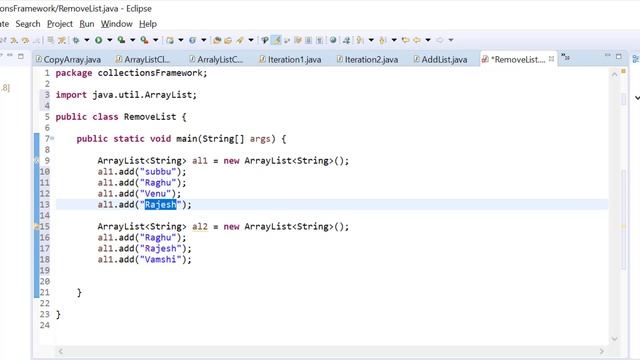Click the selected word "Rajesh" on line 13
Image resolution: width=640 pixels, height=360 pixels.
161,204
